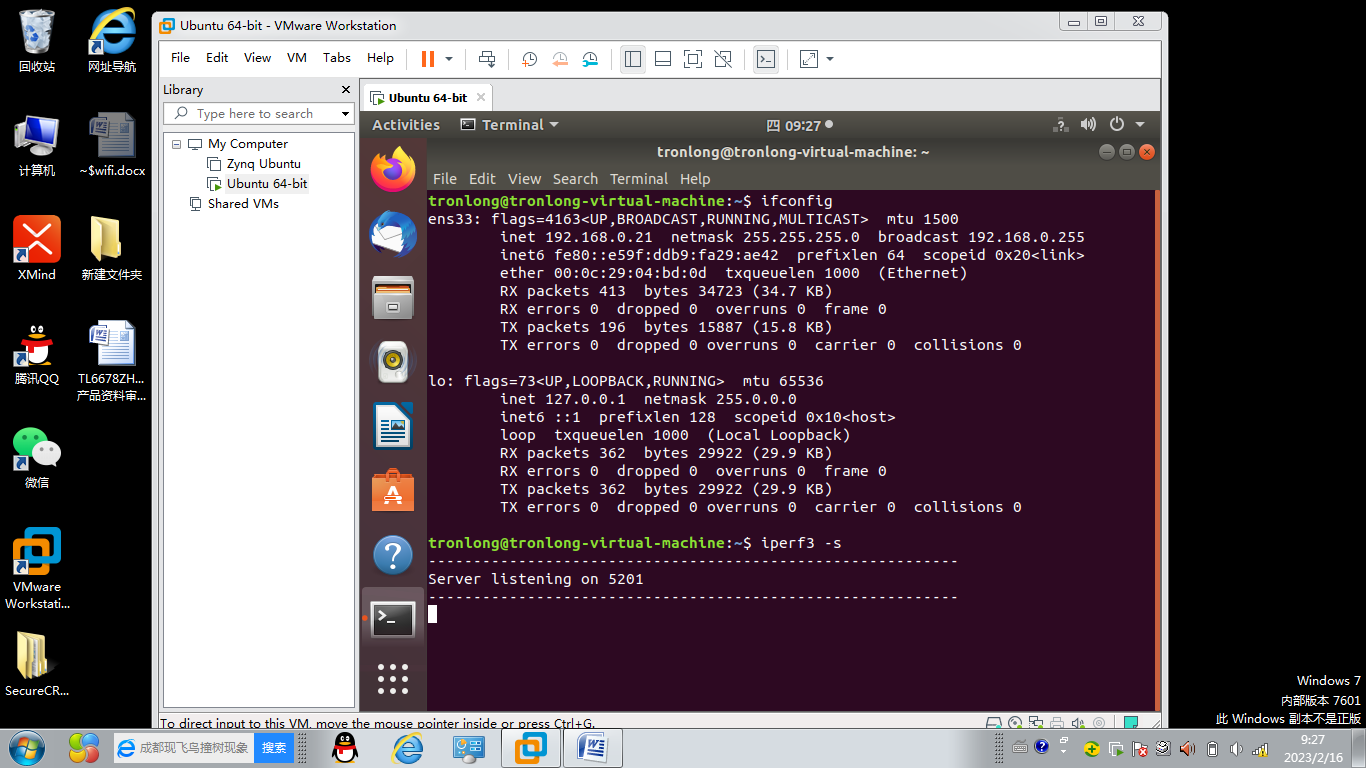The height and width of the screenshot is (768, 1366).
Task: Show Applications grid in the Ubuntu dock
Action: 393,679
